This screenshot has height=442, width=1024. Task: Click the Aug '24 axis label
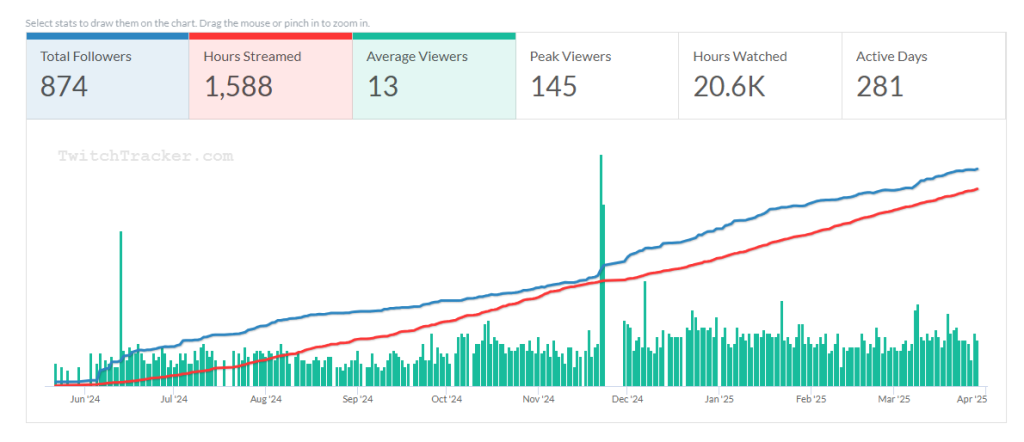pyautogui.click(x=265, y=400)
